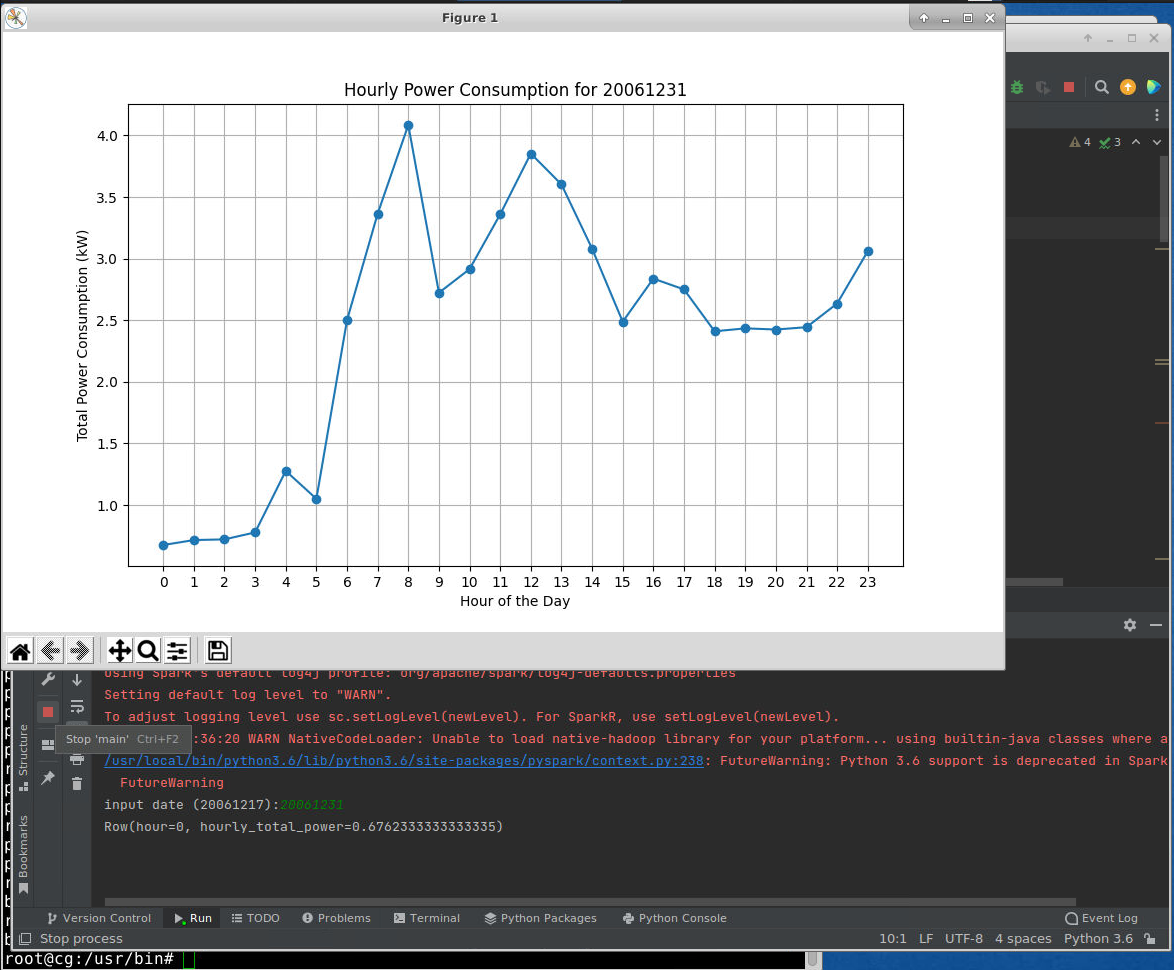Click the console horizontal scrollbar
This screenshot has height=970, width=1174.
(x=590, y=902)
